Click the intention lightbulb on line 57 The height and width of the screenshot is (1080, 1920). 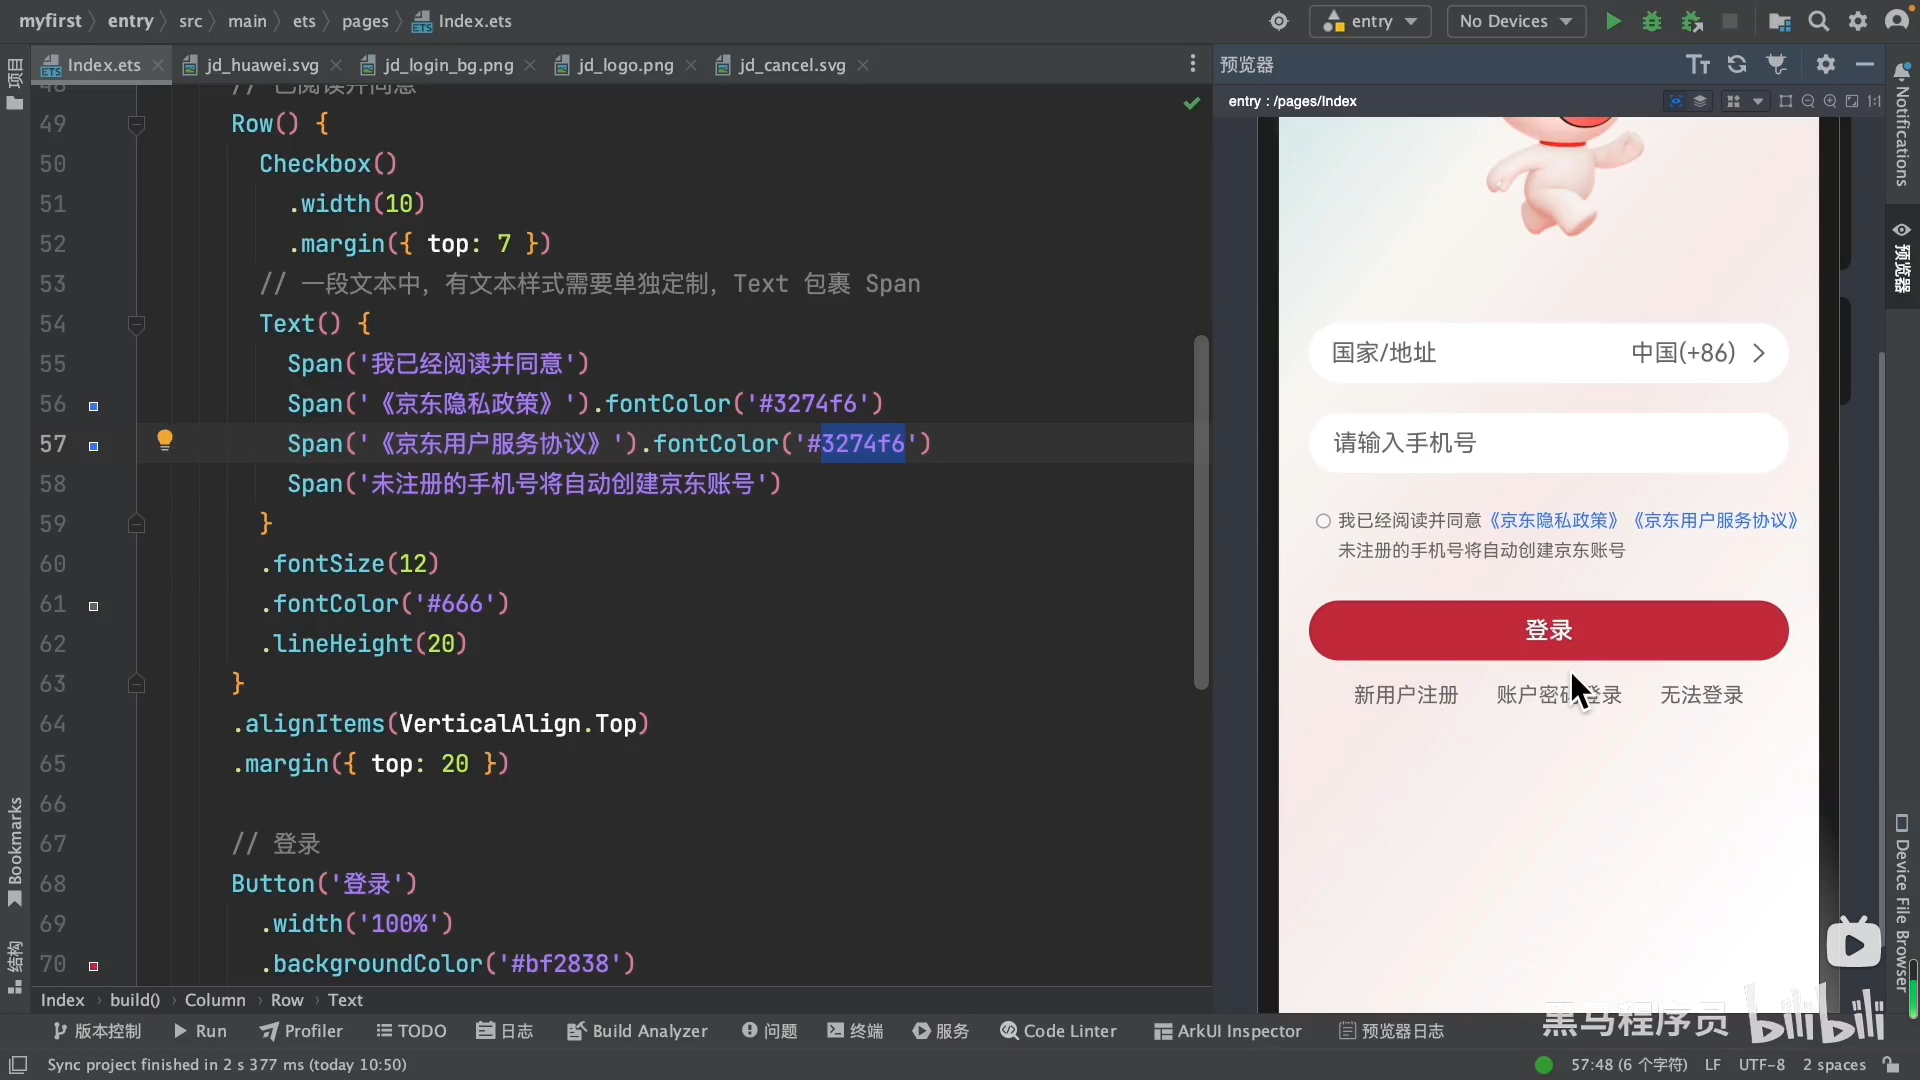click(x=165, y=440)
